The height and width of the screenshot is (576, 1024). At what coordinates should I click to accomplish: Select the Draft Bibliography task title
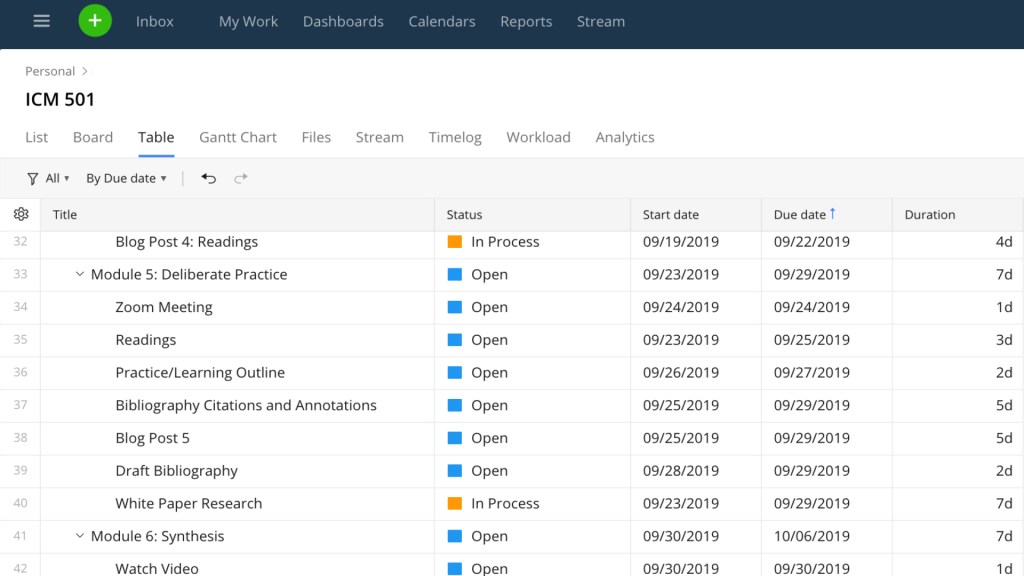coord(176,470)
